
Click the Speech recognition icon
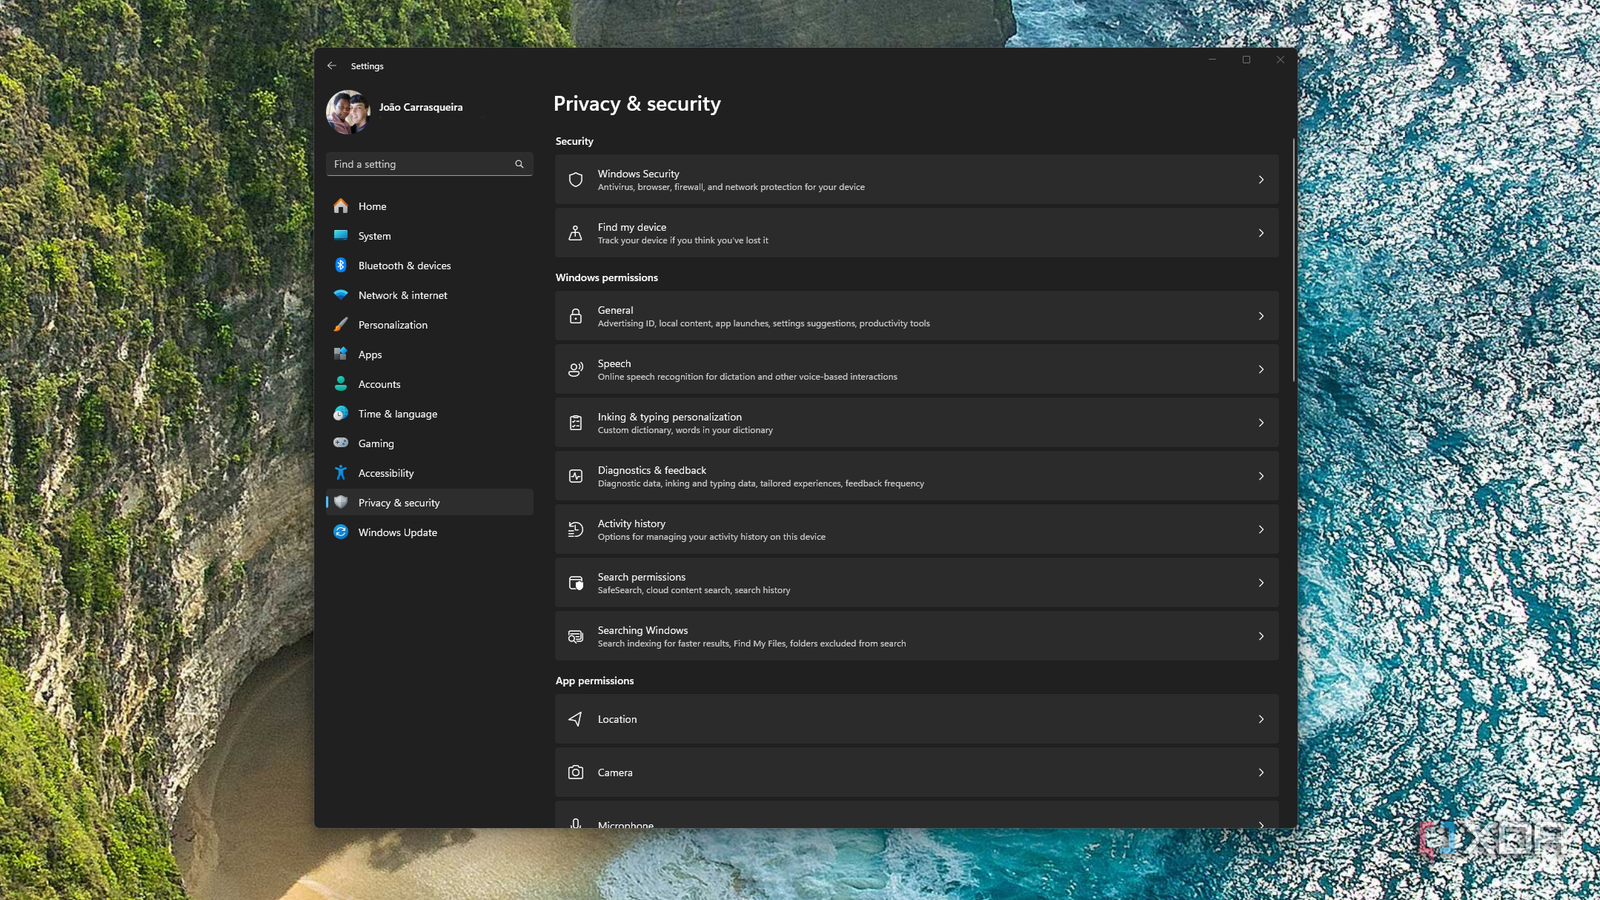click(x=575, y=369)
